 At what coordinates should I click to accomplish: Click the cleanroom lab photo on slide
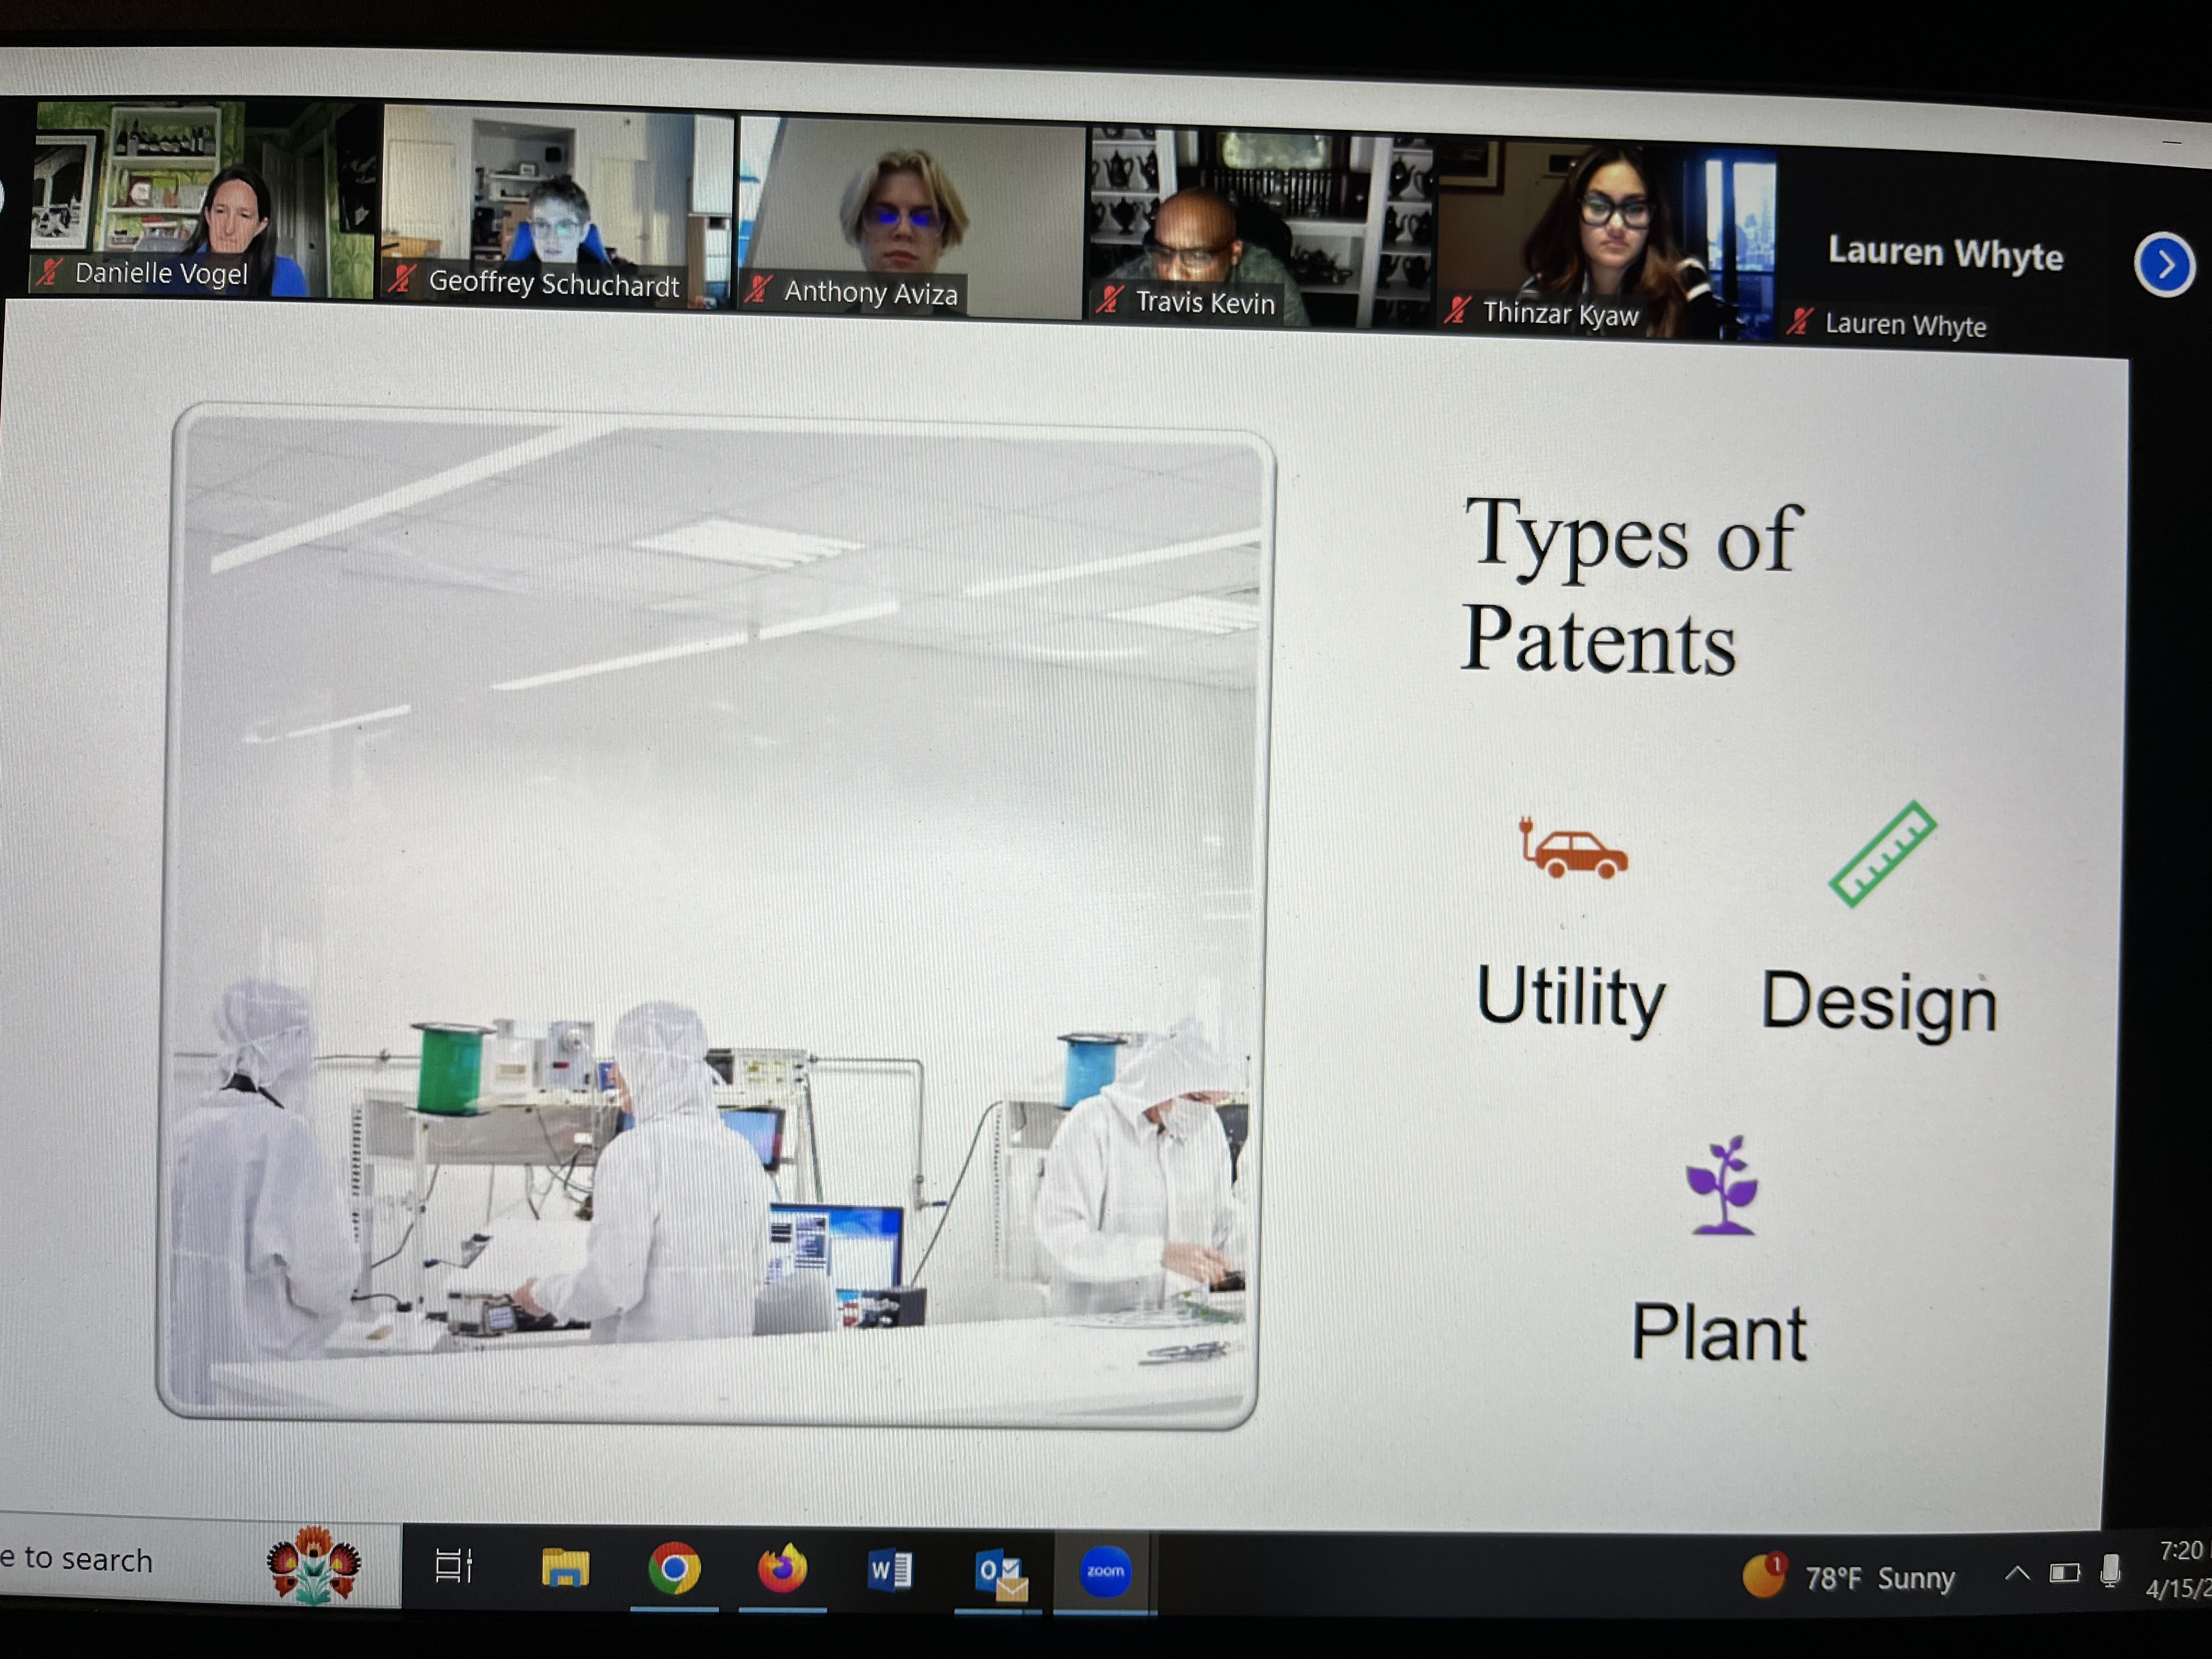pos(715,915)
